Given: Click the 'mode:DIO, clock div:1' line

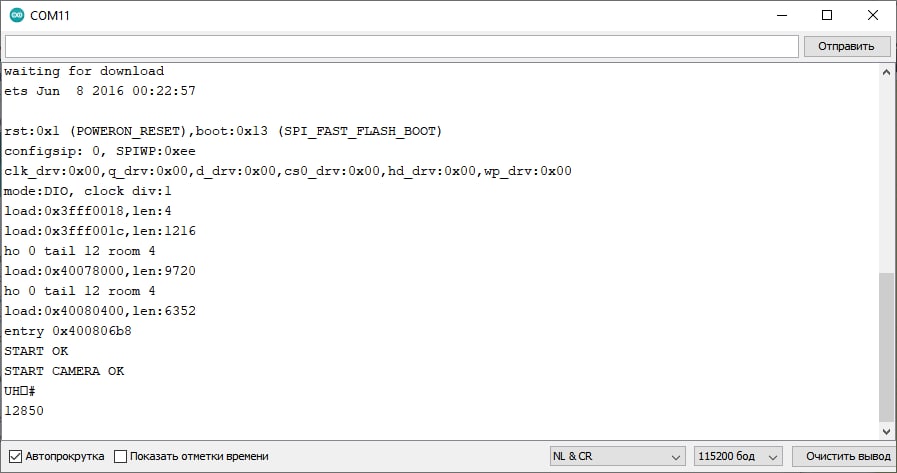Looking at the screenshot, I should pos(88,191).
